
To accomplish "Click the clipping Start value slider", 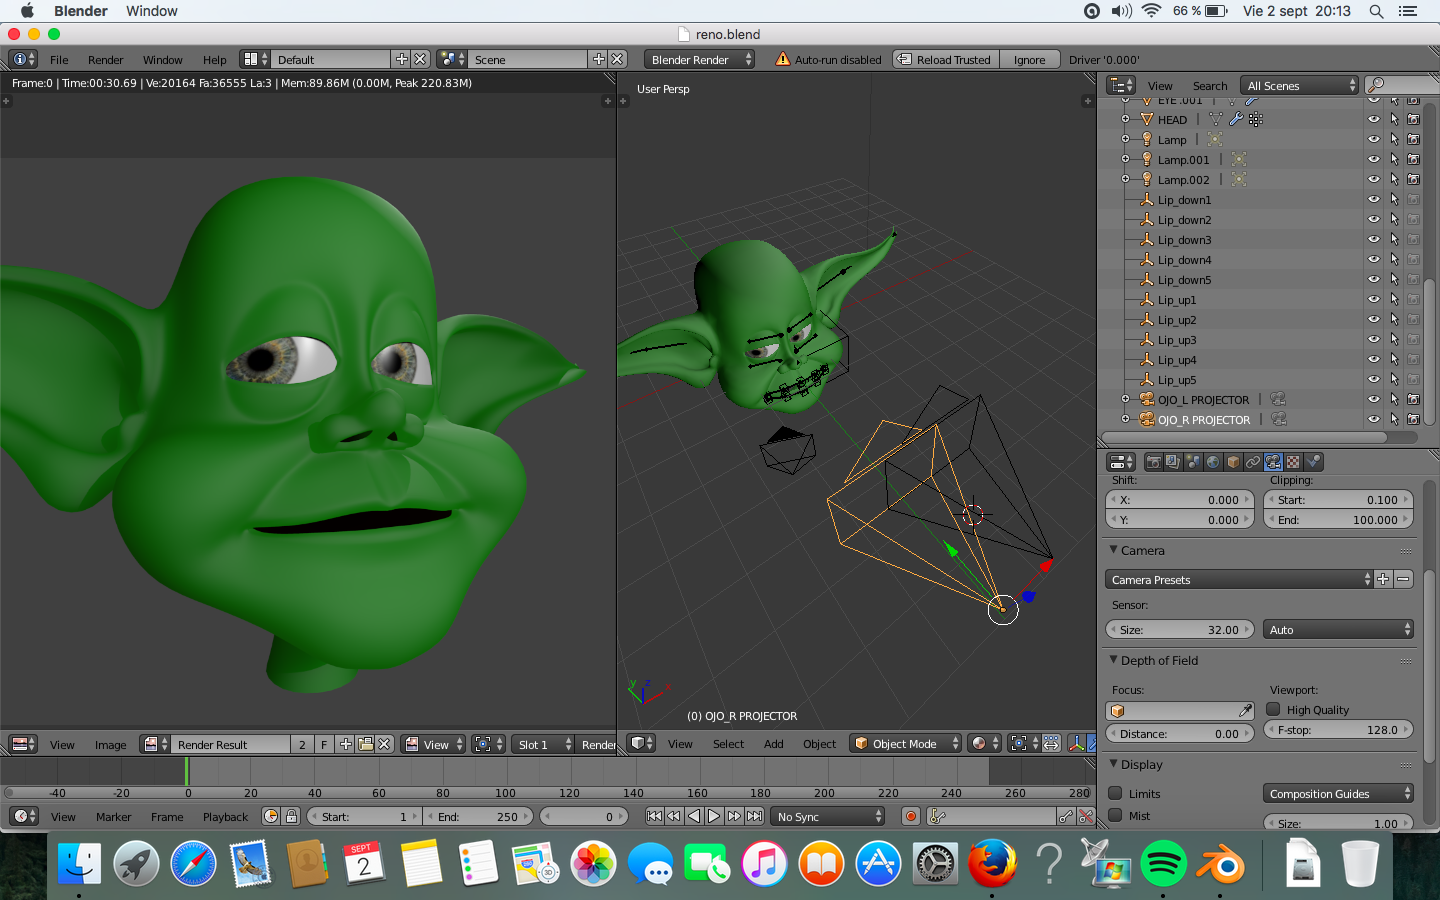I will click(1338, 499).
